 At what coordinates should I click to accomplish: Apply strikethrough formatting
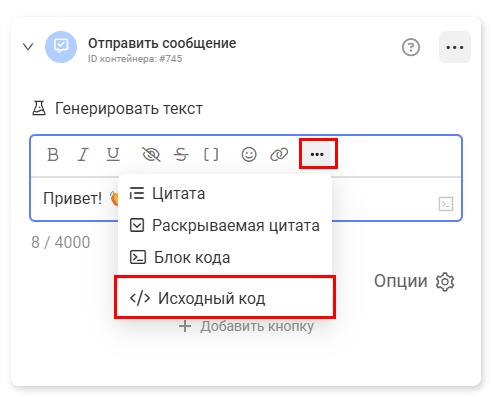[x=181, y=154]
